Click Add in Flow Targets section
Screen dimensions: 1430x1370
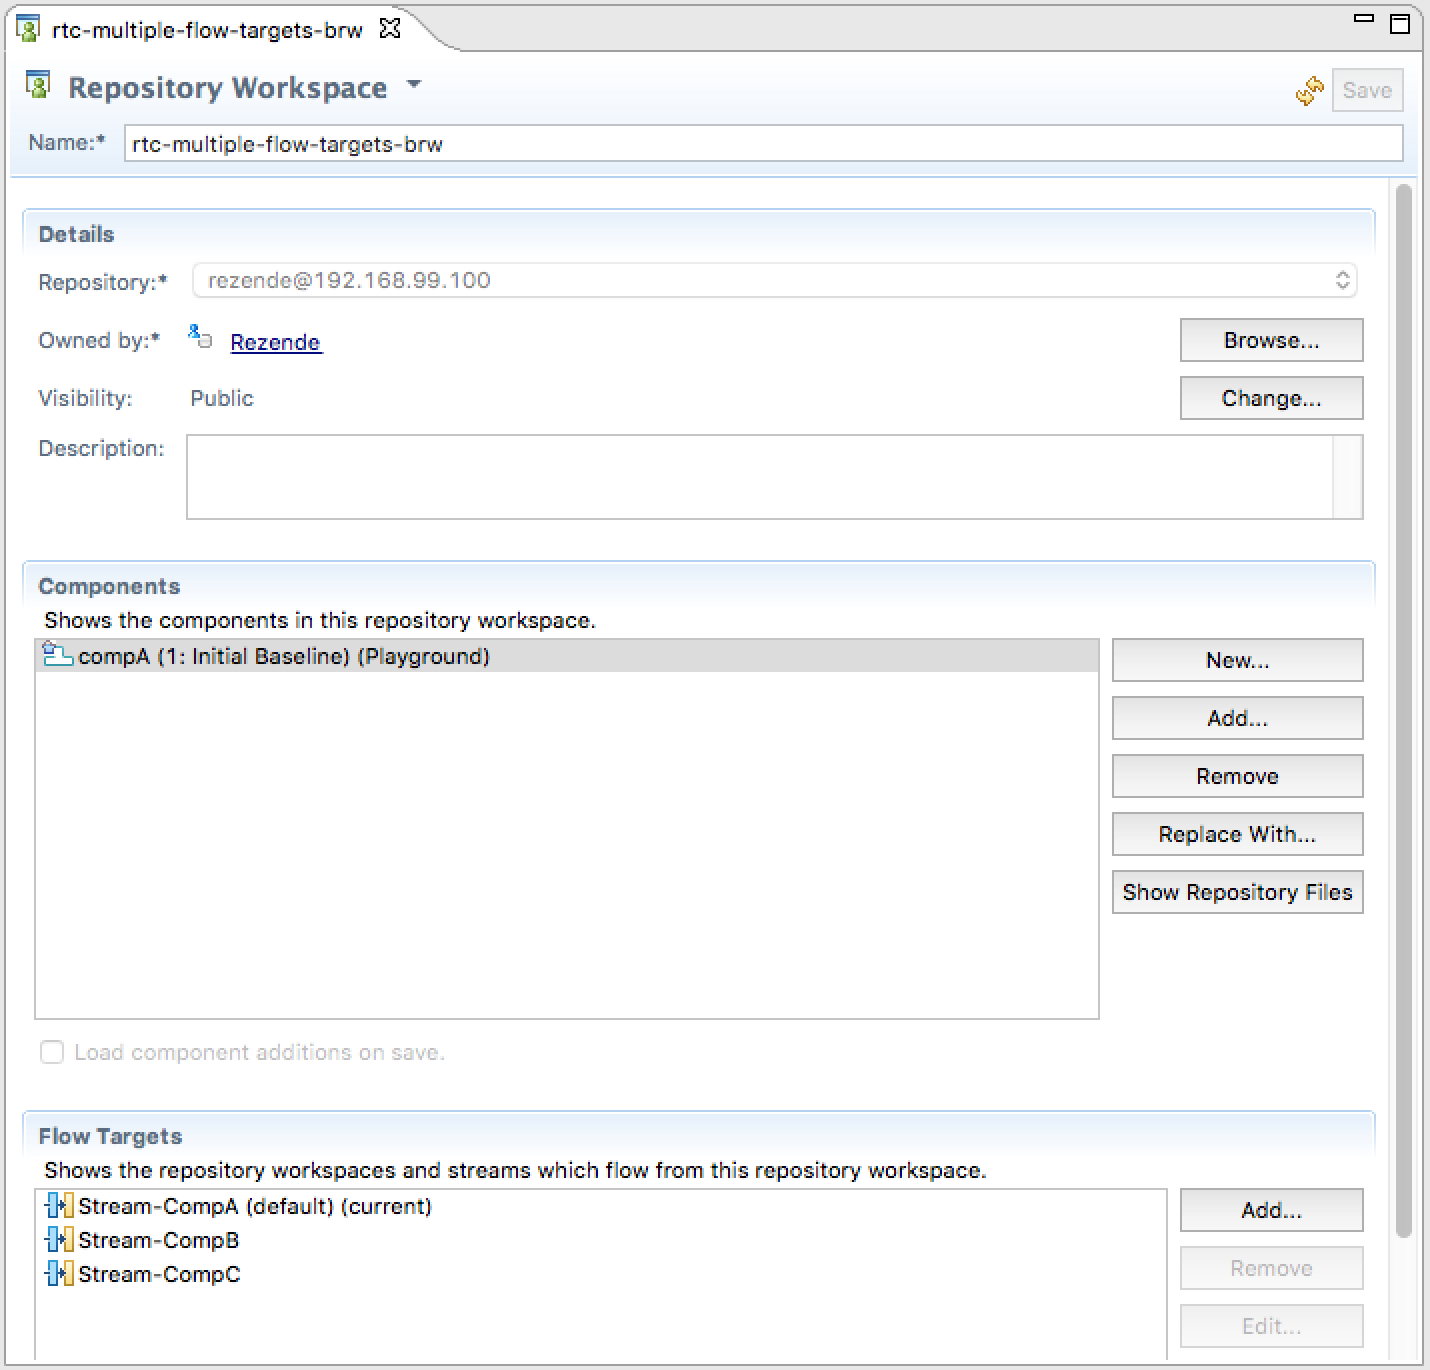tap(1271, 1211)
